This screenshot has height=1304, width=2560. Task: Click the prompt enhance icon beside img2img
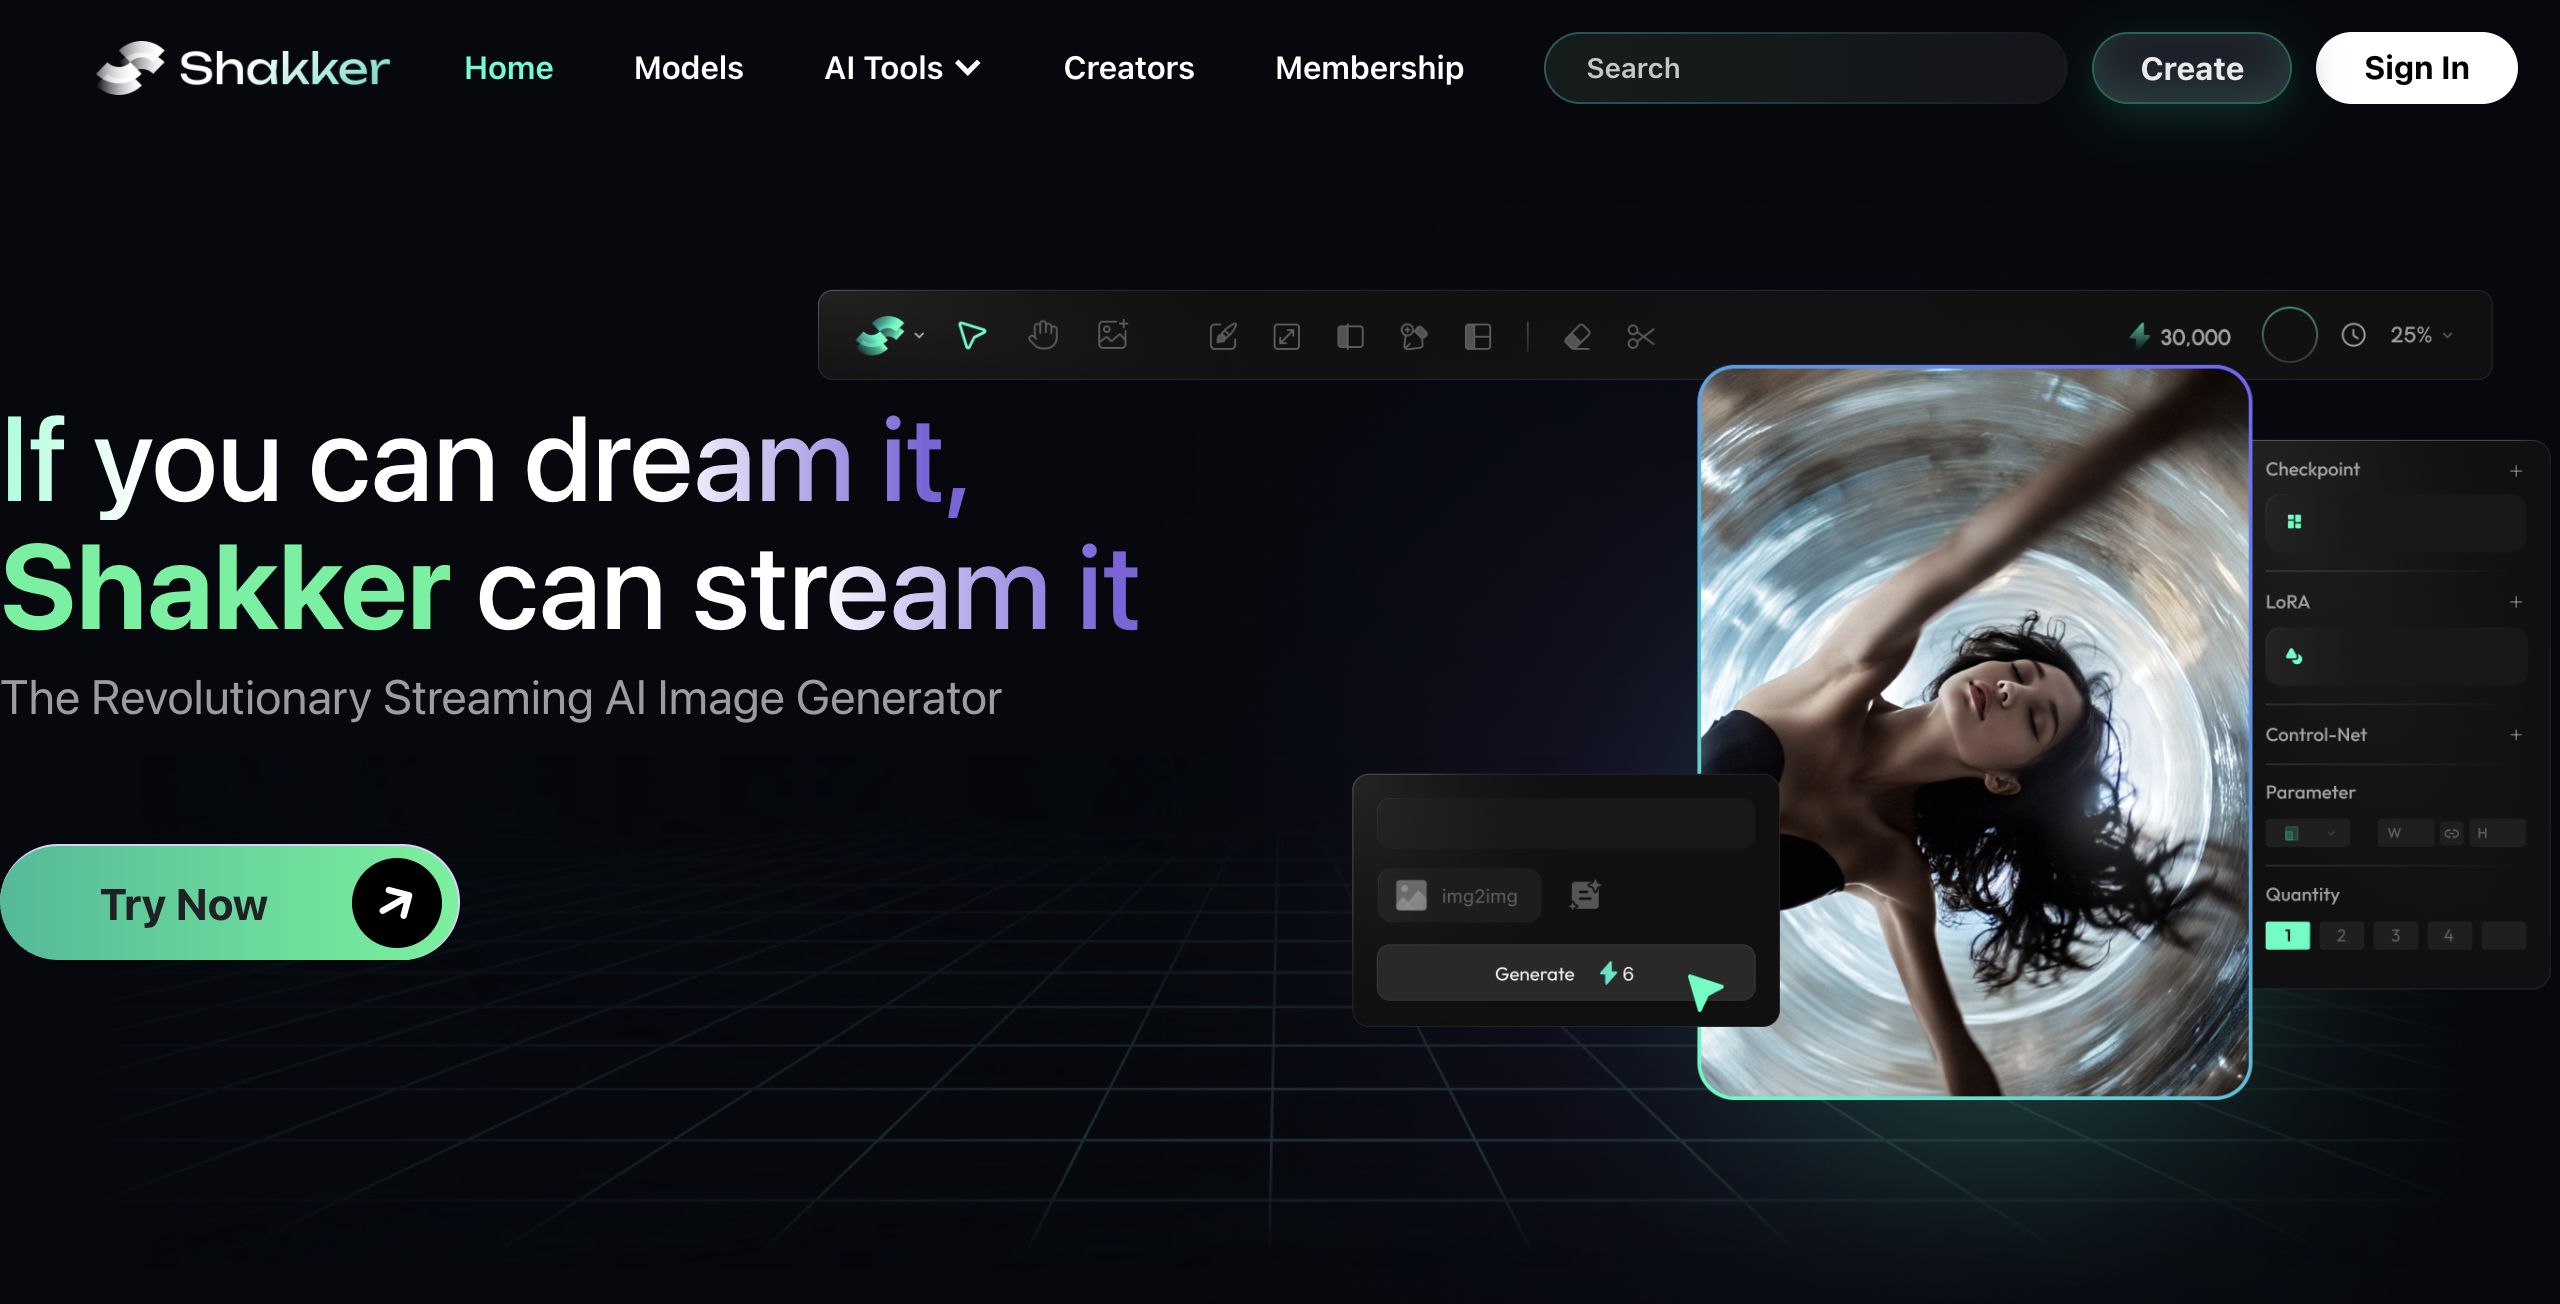(x=1585, y=895)
